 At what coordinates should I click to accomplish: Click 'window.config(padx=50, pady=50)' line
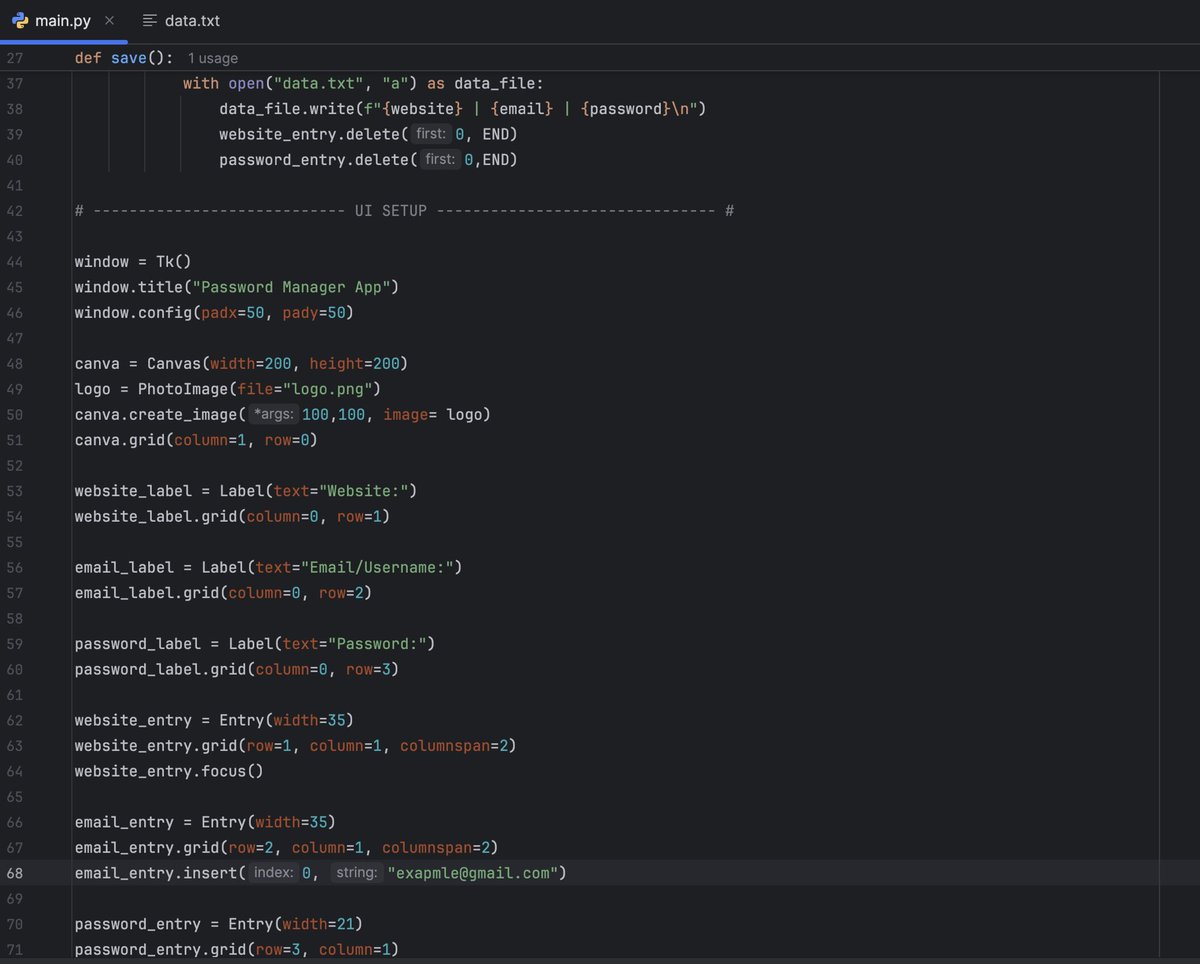click(x=215, y=313)
